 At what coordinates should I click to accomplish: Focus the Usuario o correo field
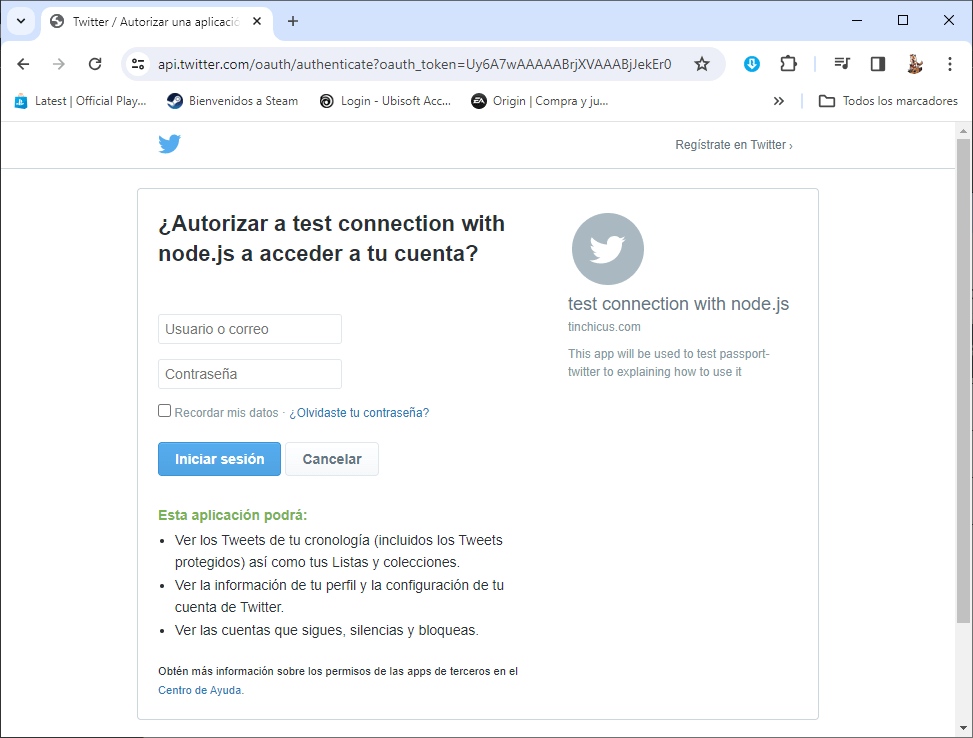tap(249, 329)
